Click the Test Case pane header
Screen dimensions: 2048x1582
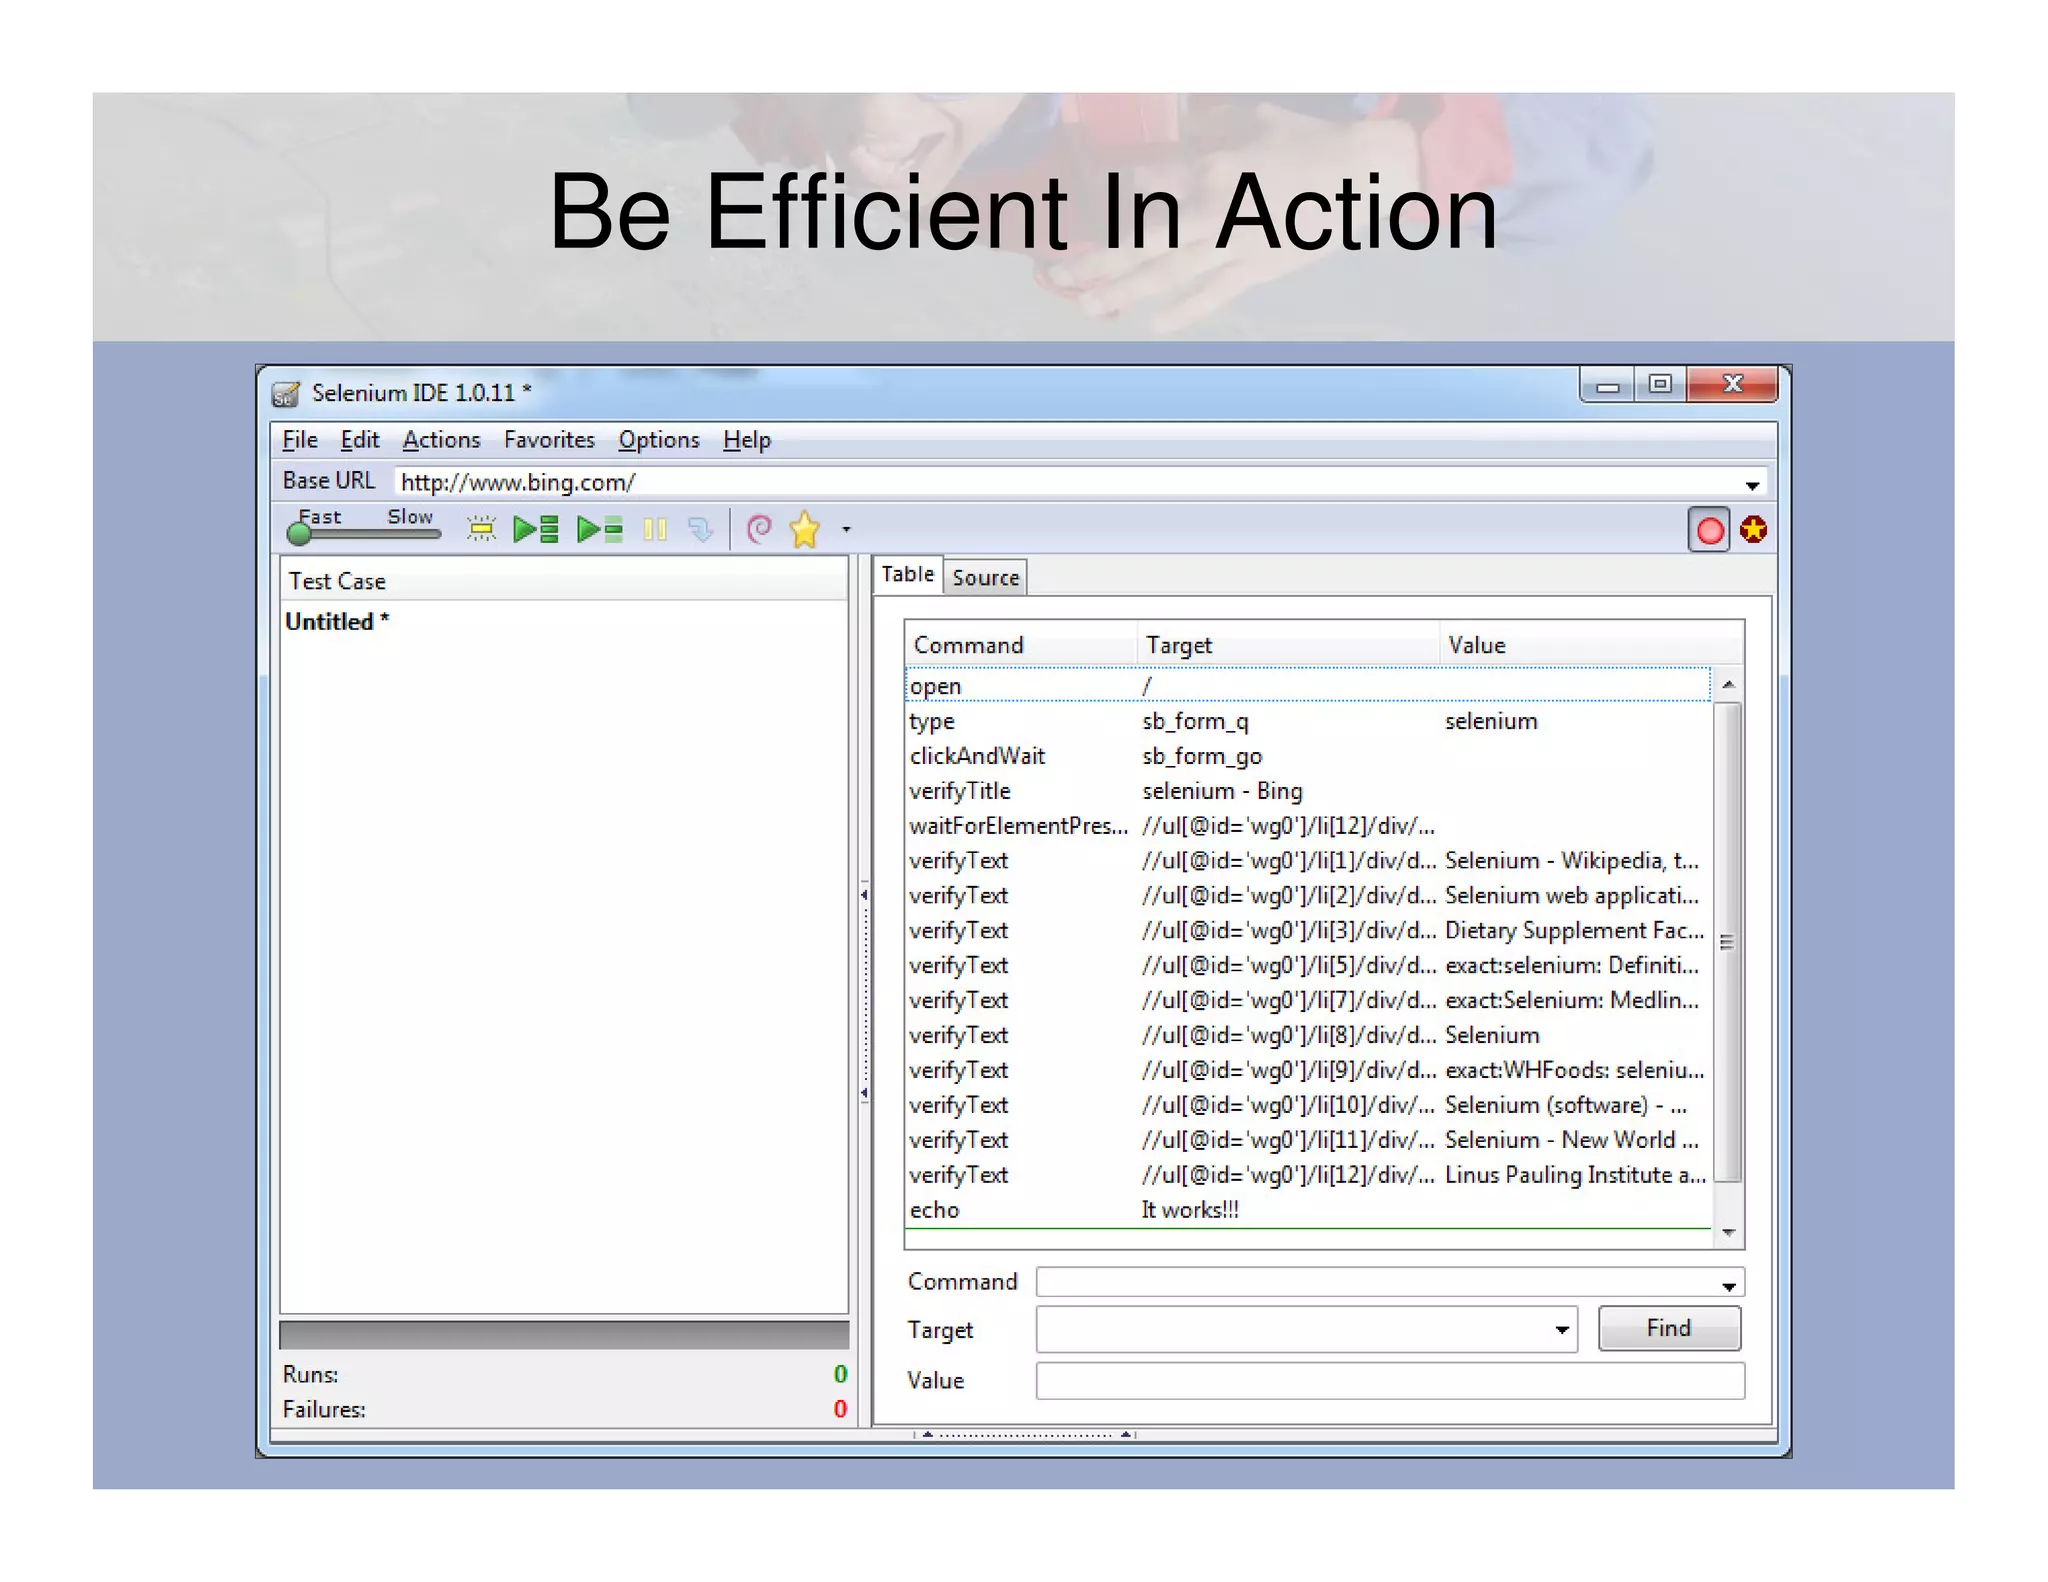pyautogui.click(x=564, y=581)
